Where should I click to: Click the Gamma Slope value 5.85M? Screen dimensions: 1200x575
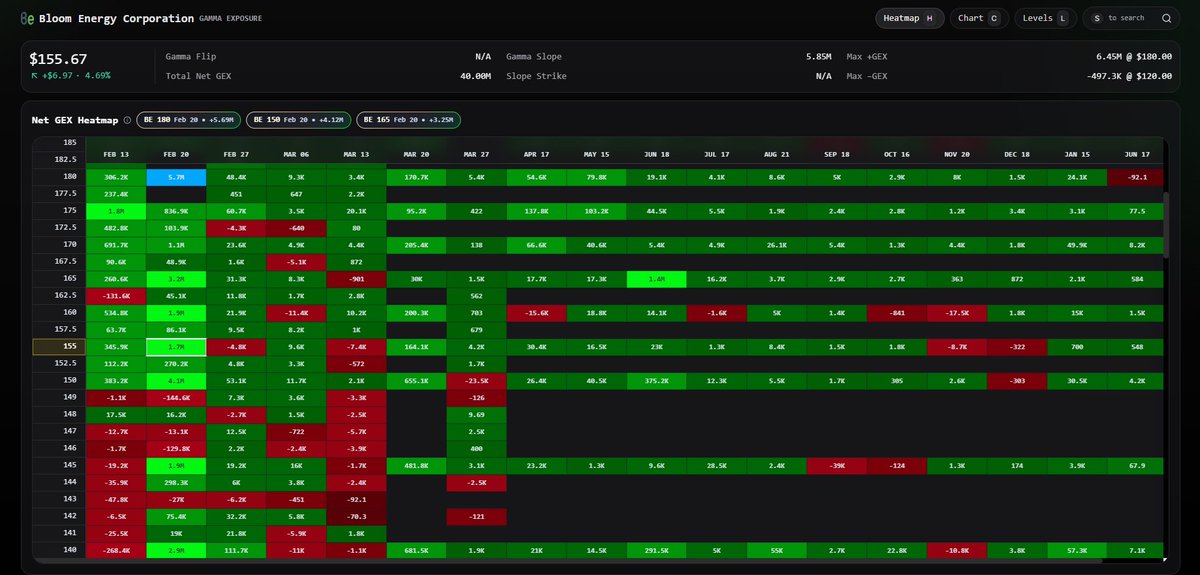pos(818,57)
